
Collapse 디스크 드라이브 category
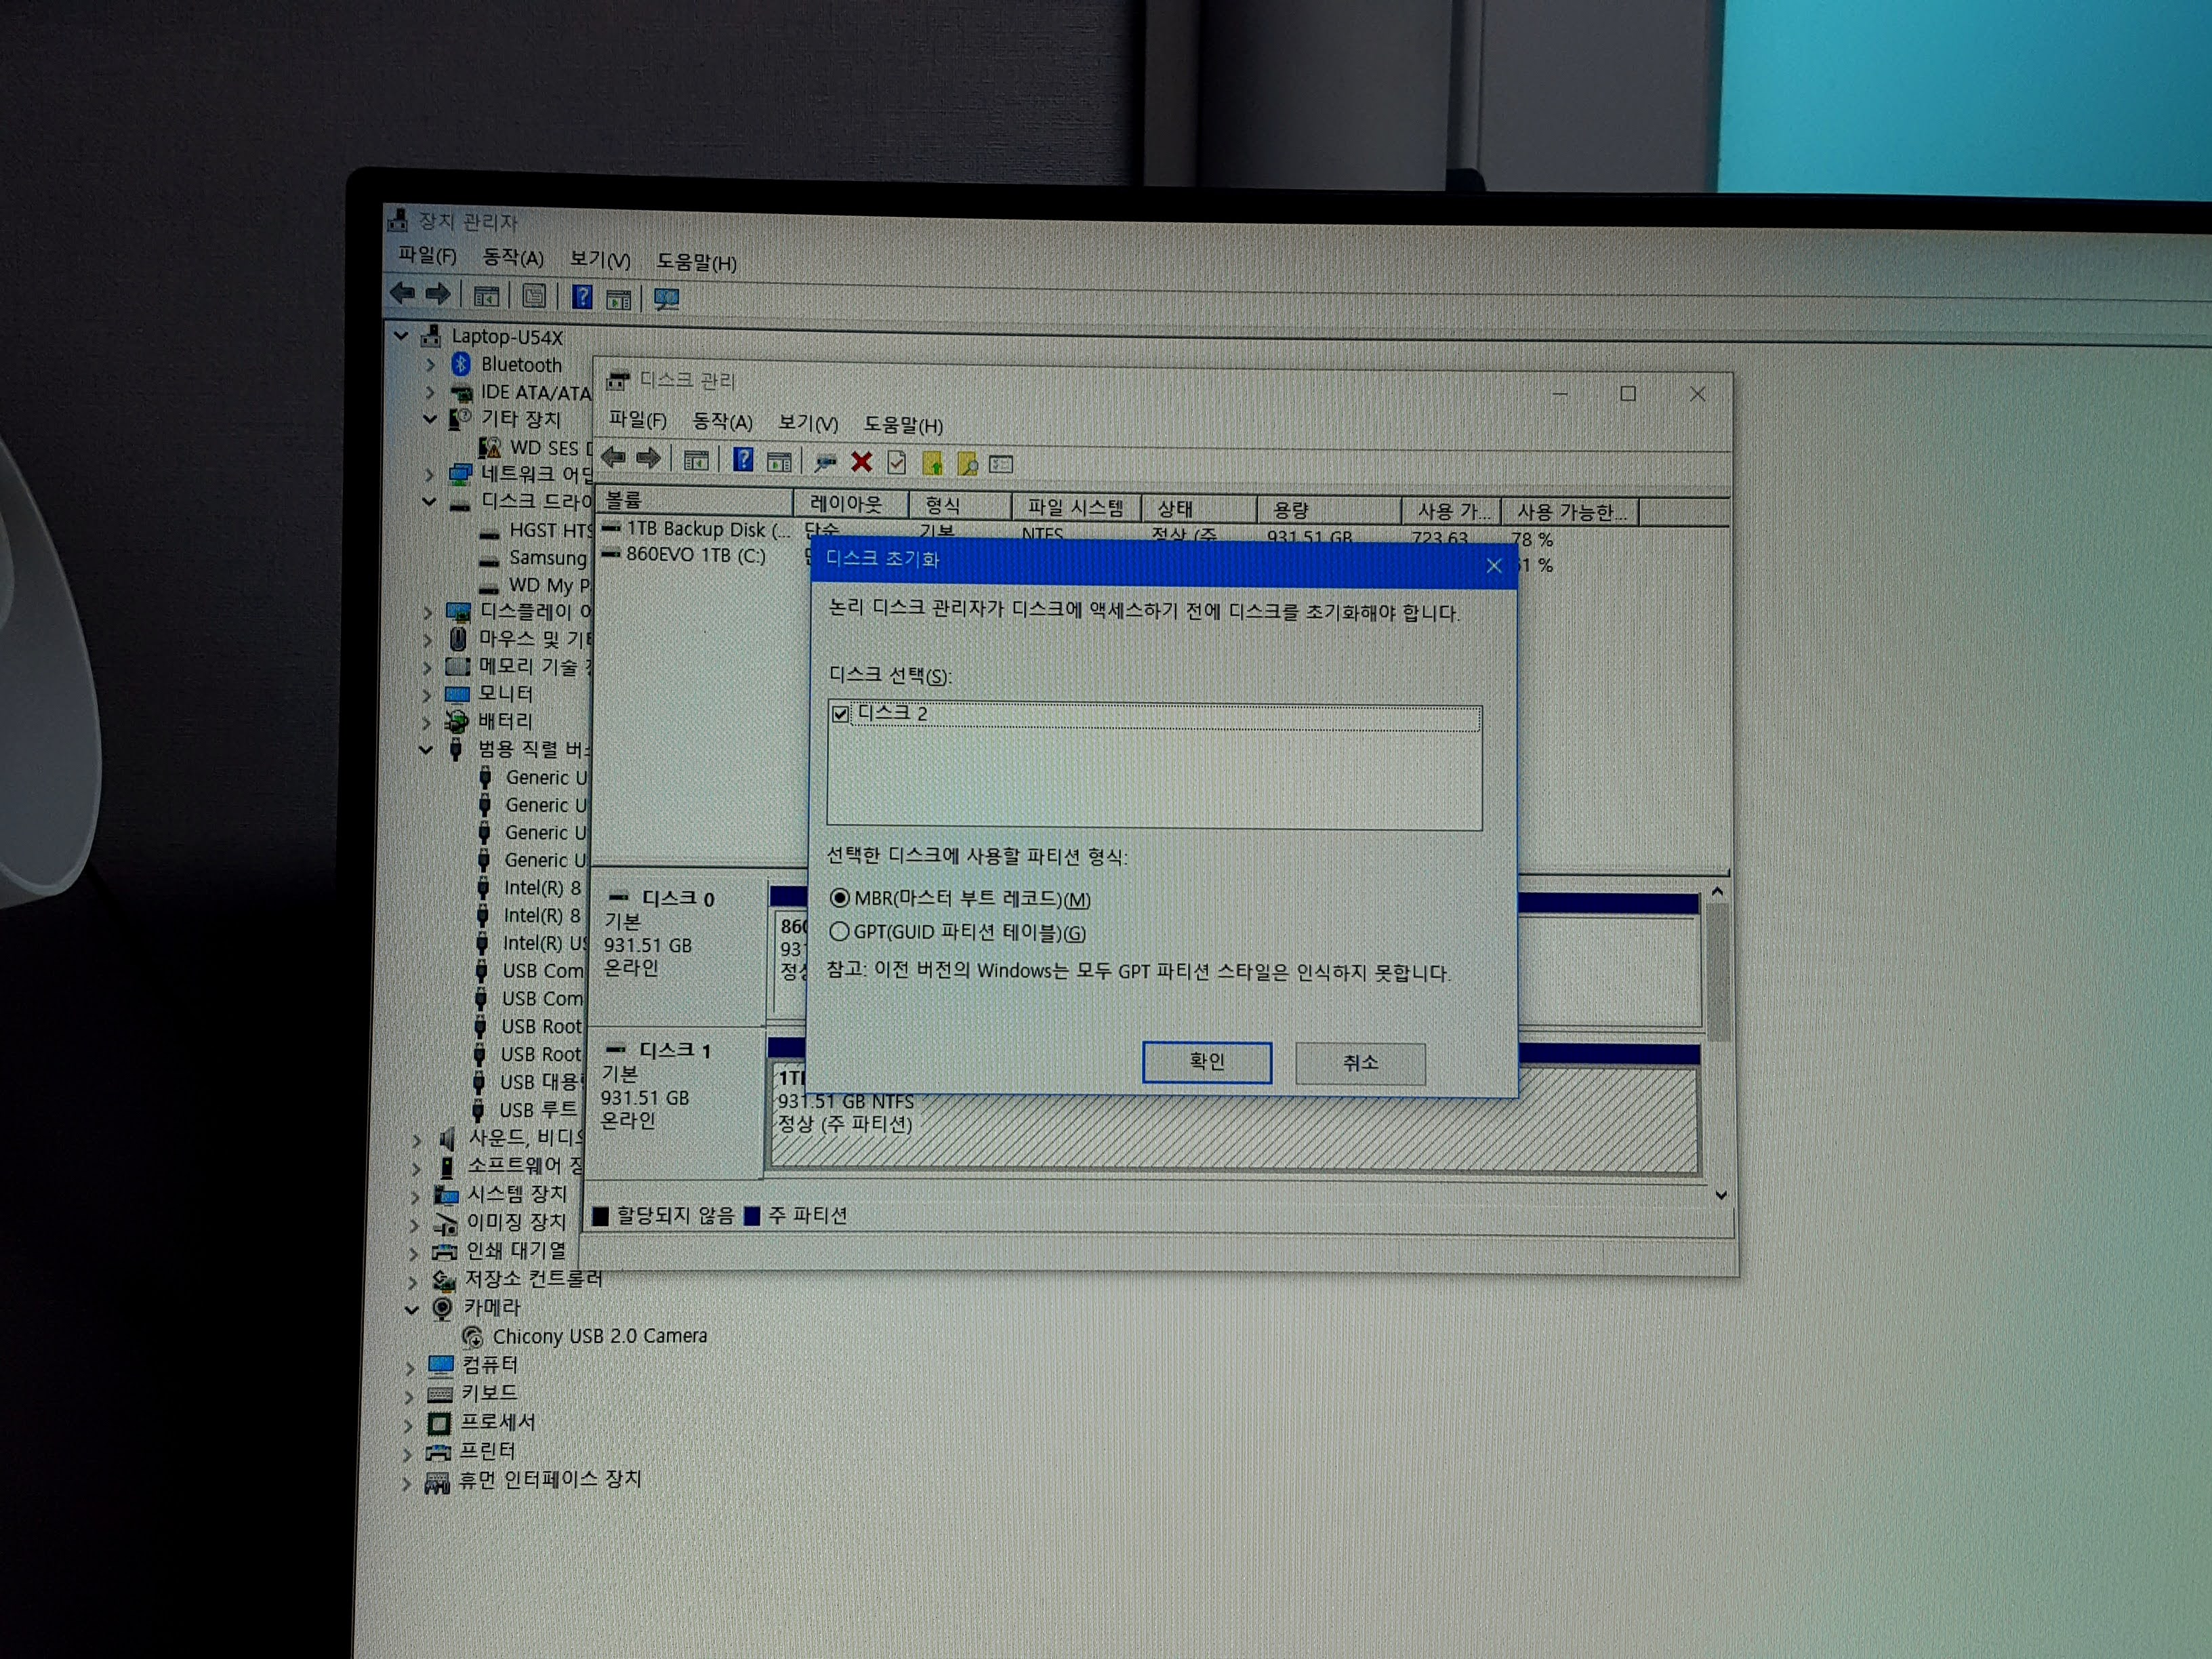pos(429,501)
